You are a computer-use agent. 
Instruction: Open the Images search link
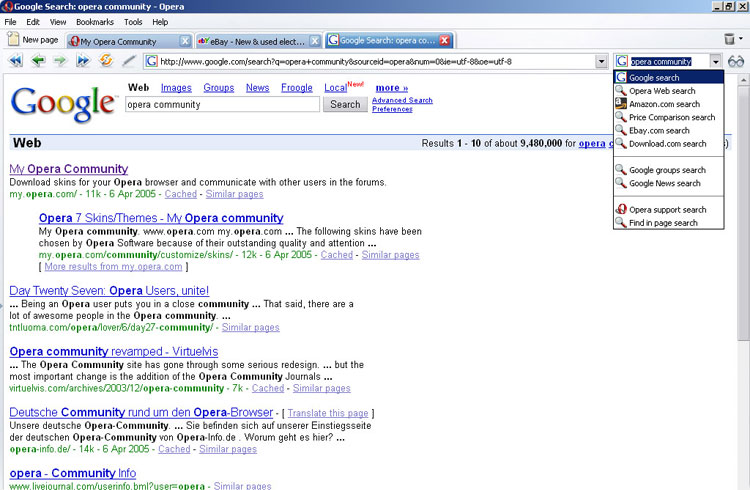pos(176,88)
